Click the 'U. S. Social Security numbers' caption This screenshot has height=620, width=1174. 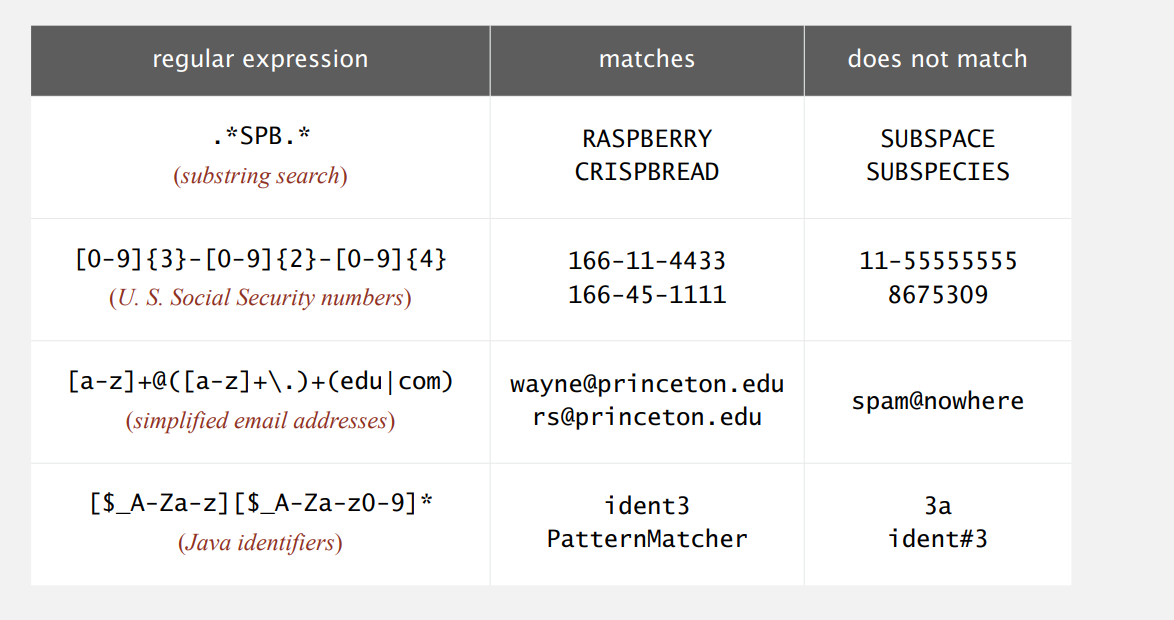tap(260, 298)
